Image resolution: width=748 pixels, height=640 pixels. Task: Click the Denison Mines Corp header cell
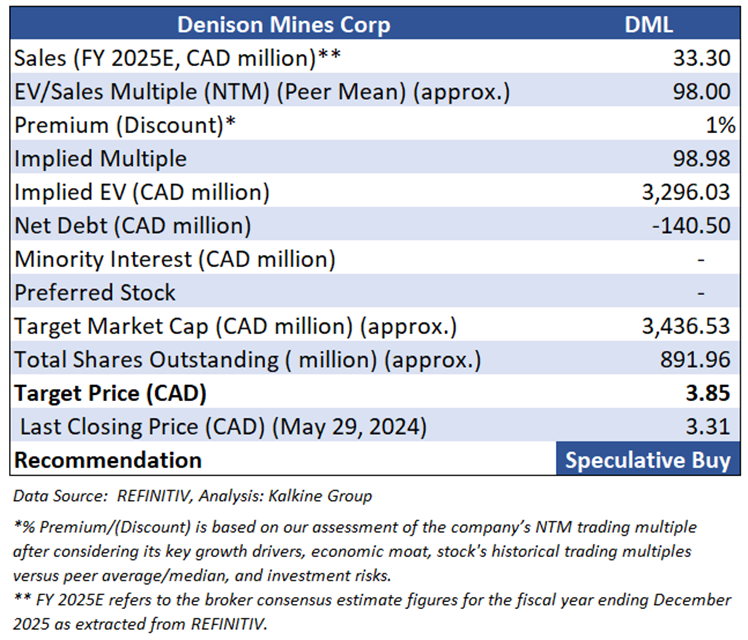point(281,24)
